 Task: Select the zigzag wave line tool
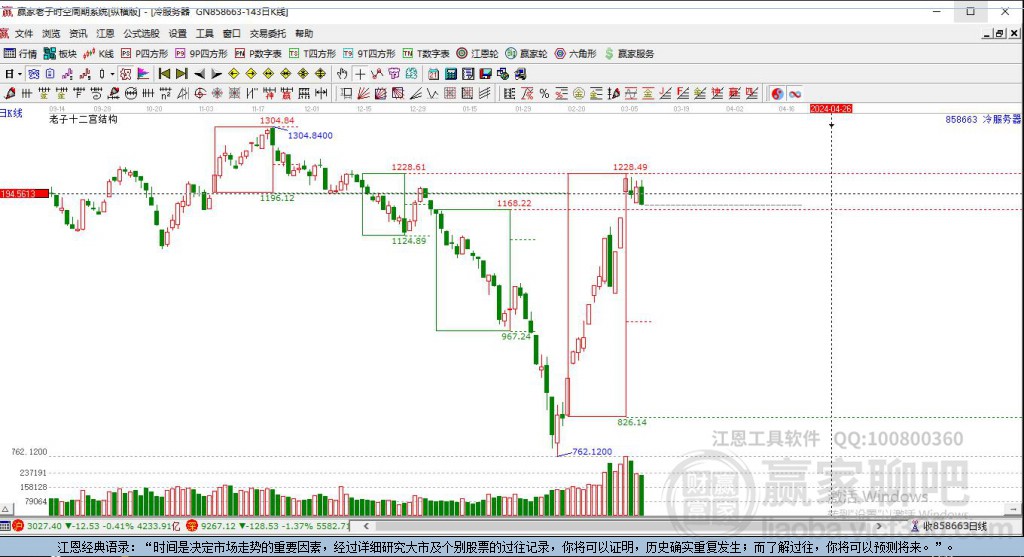pyautogui.click(x=432, y=93)
